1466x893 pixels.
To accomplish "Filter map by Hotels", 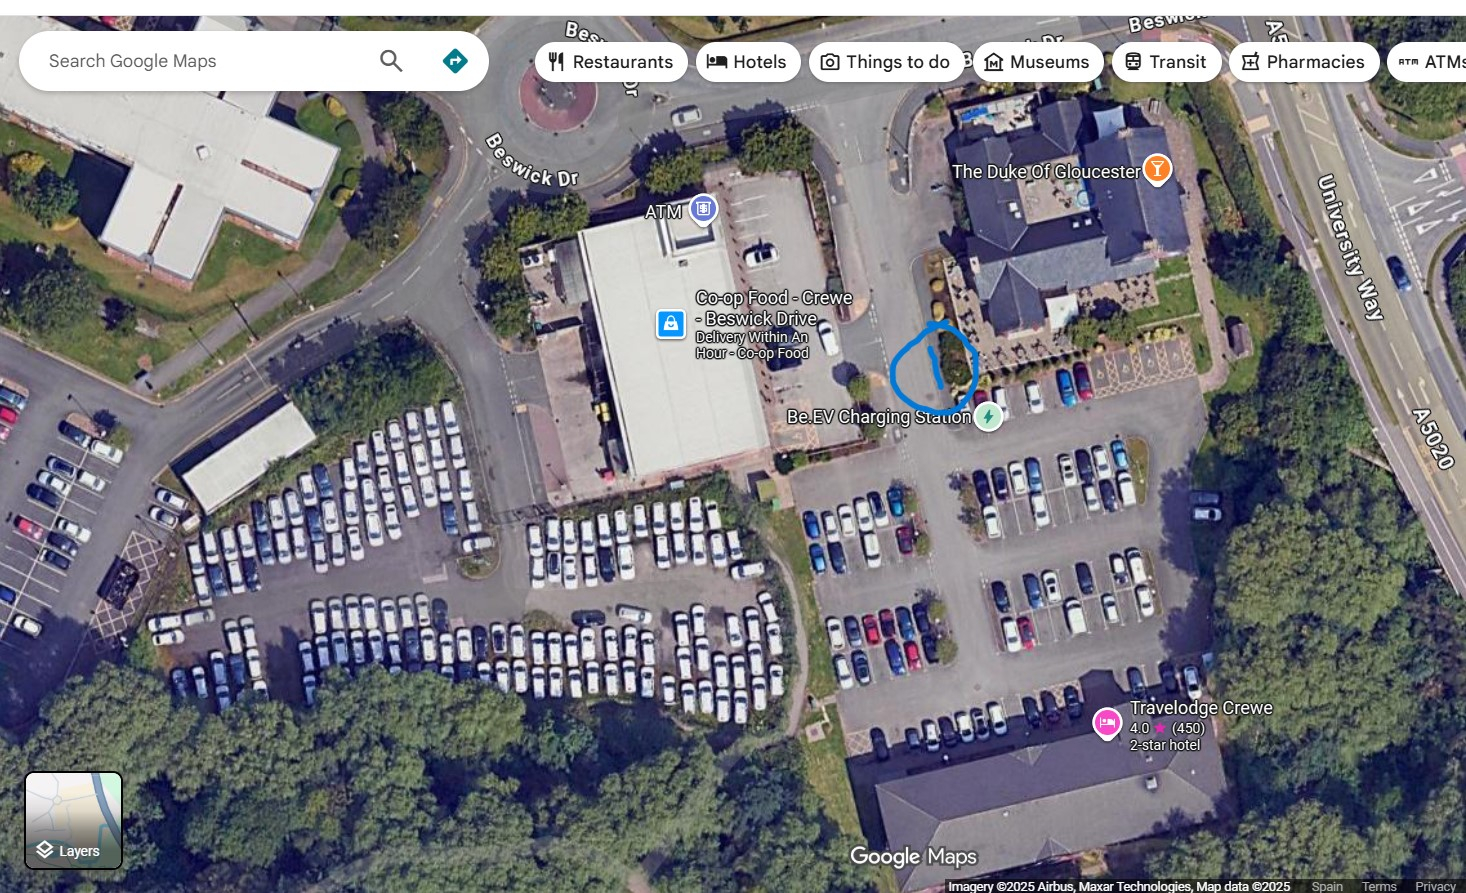I will point(748,62).
